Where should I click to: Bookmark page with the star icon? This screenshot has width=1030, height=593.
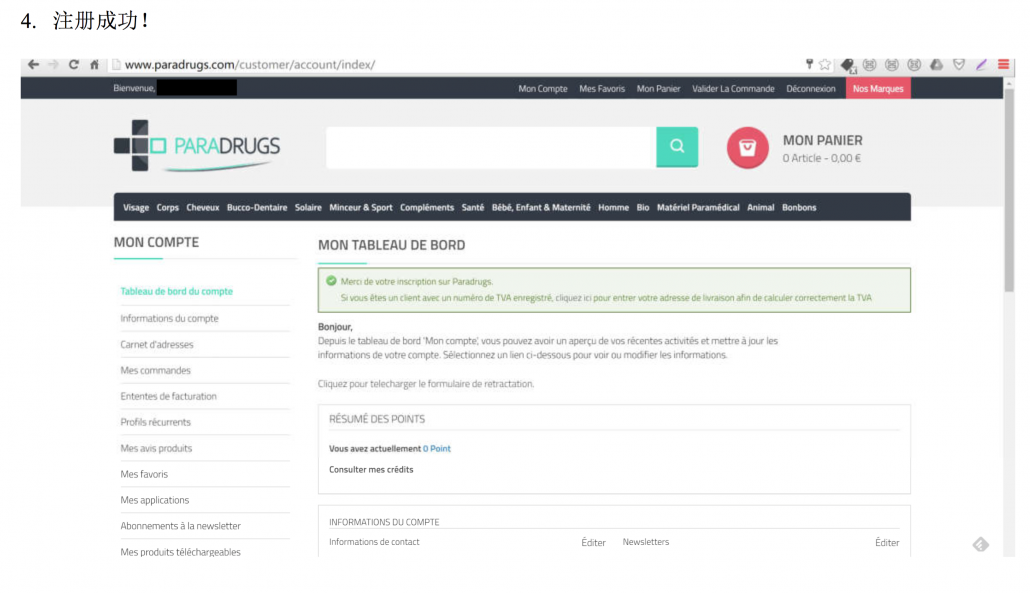[x=825, y=65]
